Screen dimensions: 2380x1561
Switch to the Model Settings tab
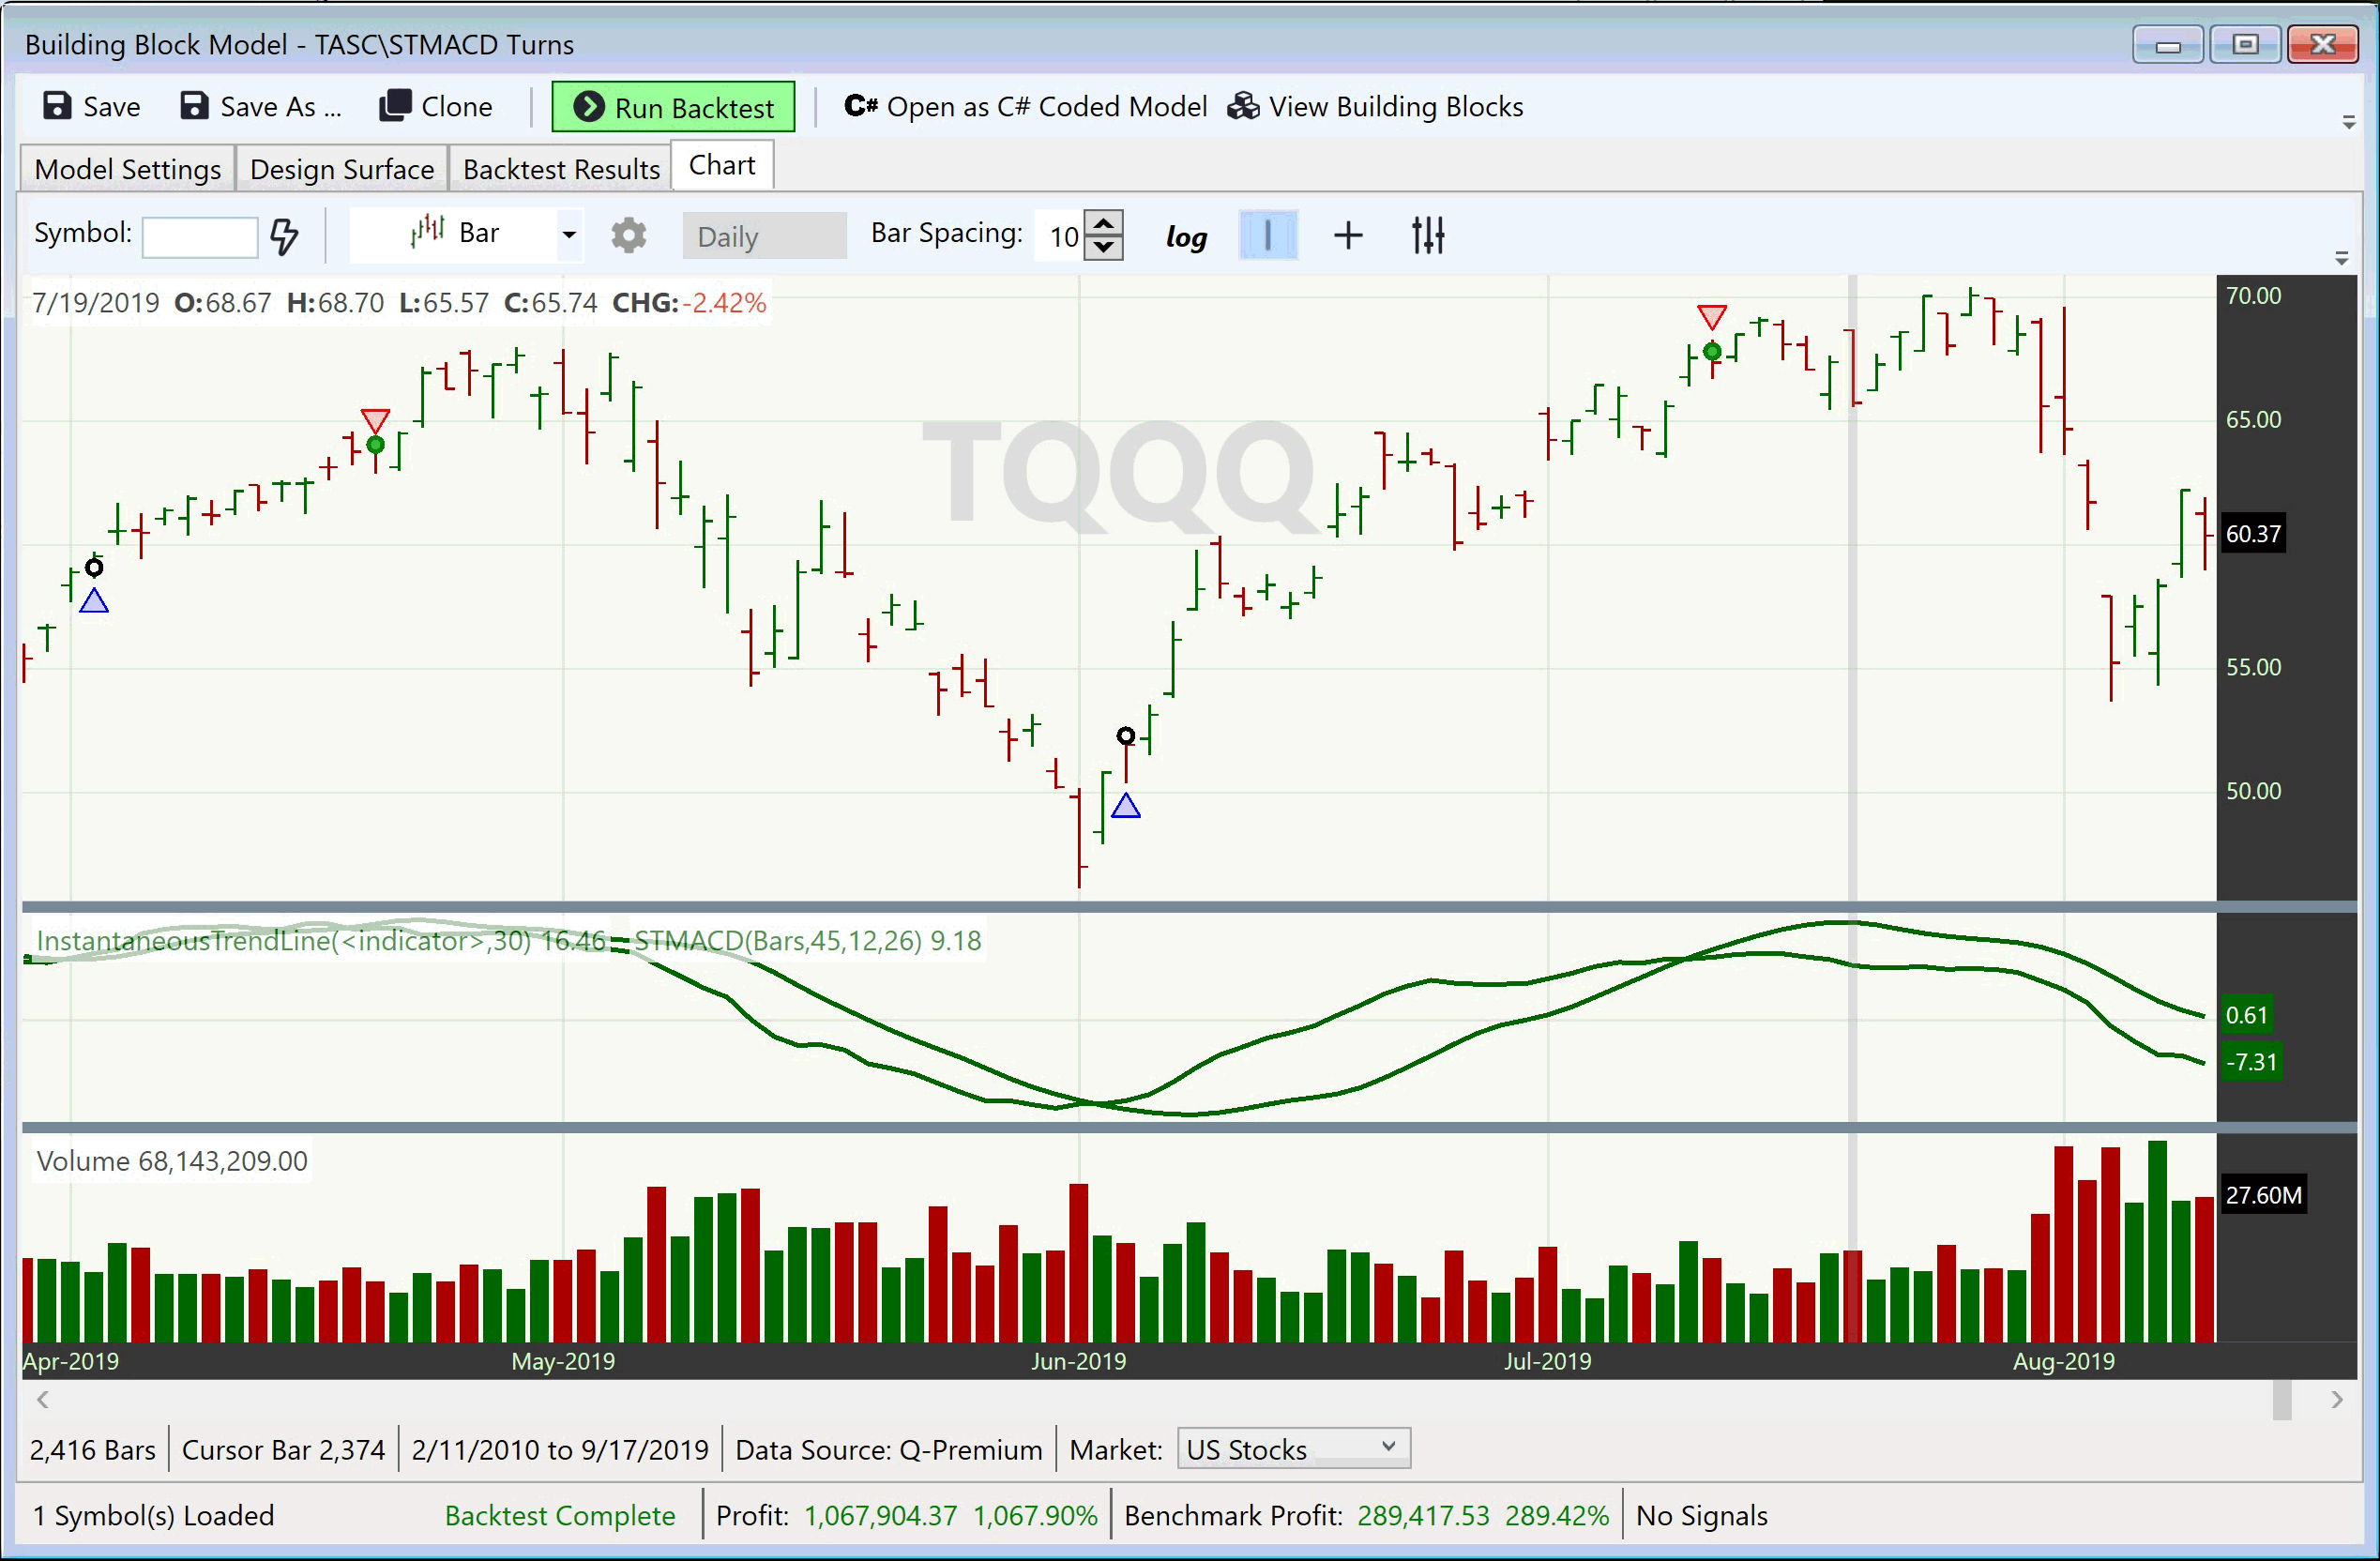tap(127, 169)
